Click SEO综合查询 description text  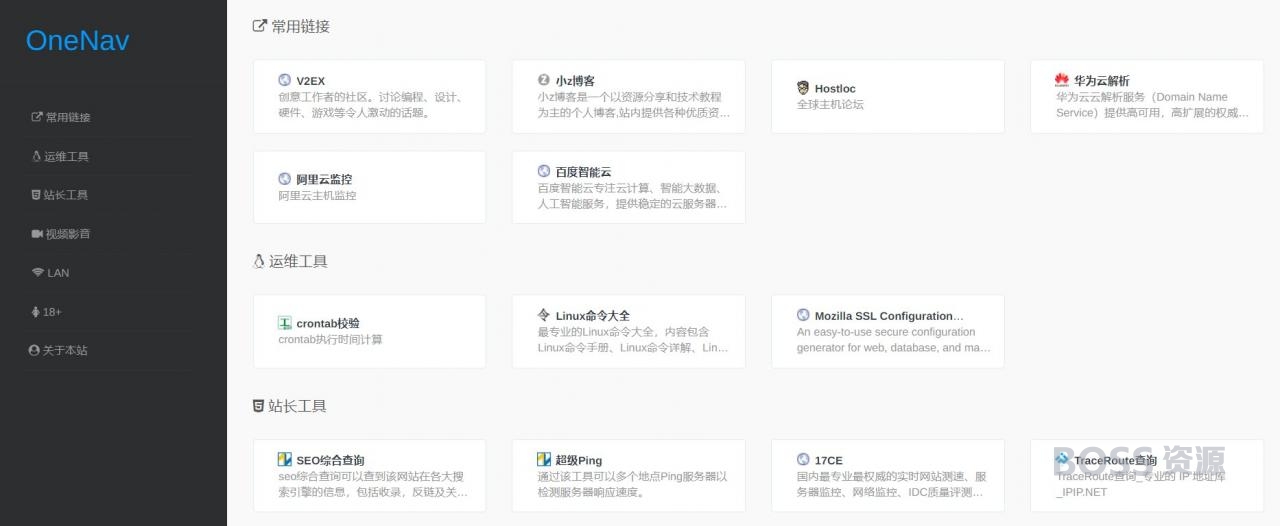(x=372, y=484)
